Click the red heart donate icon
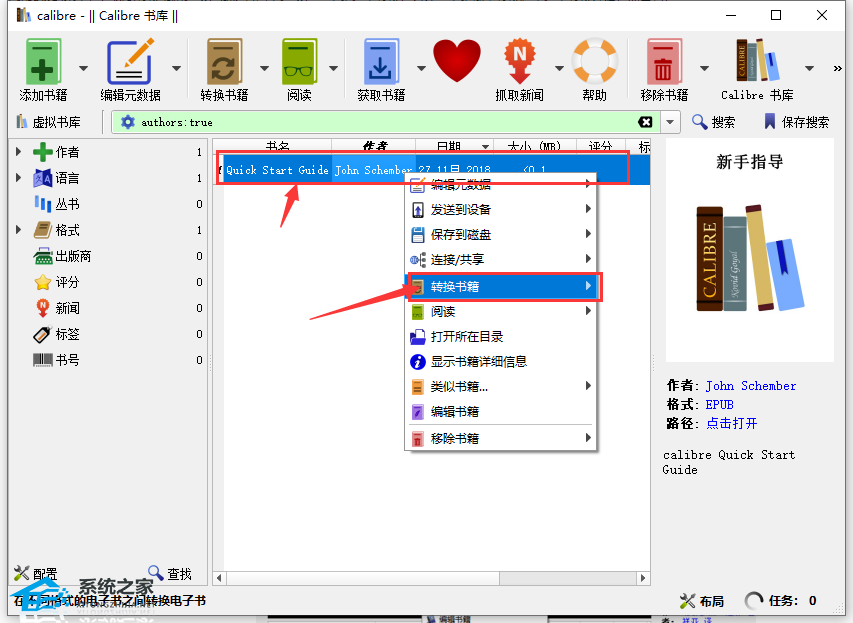 pyautogui.click(x=457, y=61)
